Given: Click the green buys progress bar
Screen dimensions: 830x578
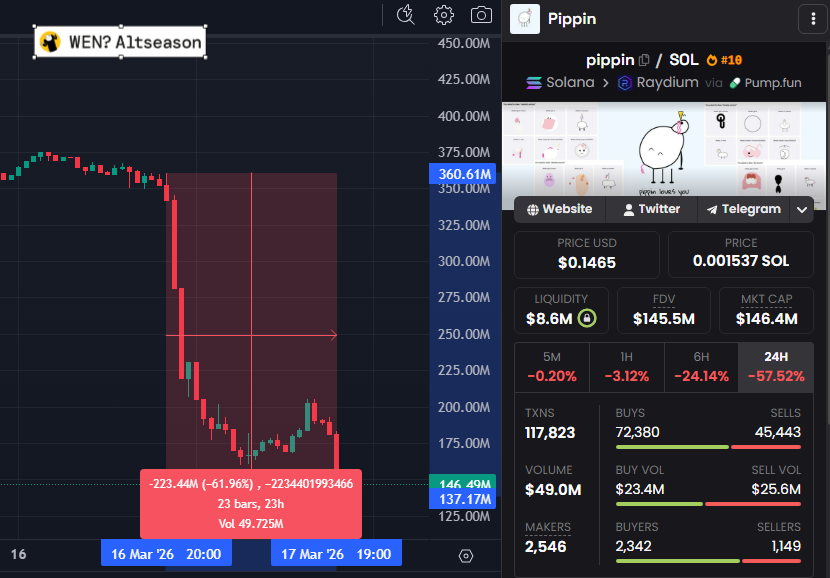Looking at the screenshot, I should pos(672,447).
